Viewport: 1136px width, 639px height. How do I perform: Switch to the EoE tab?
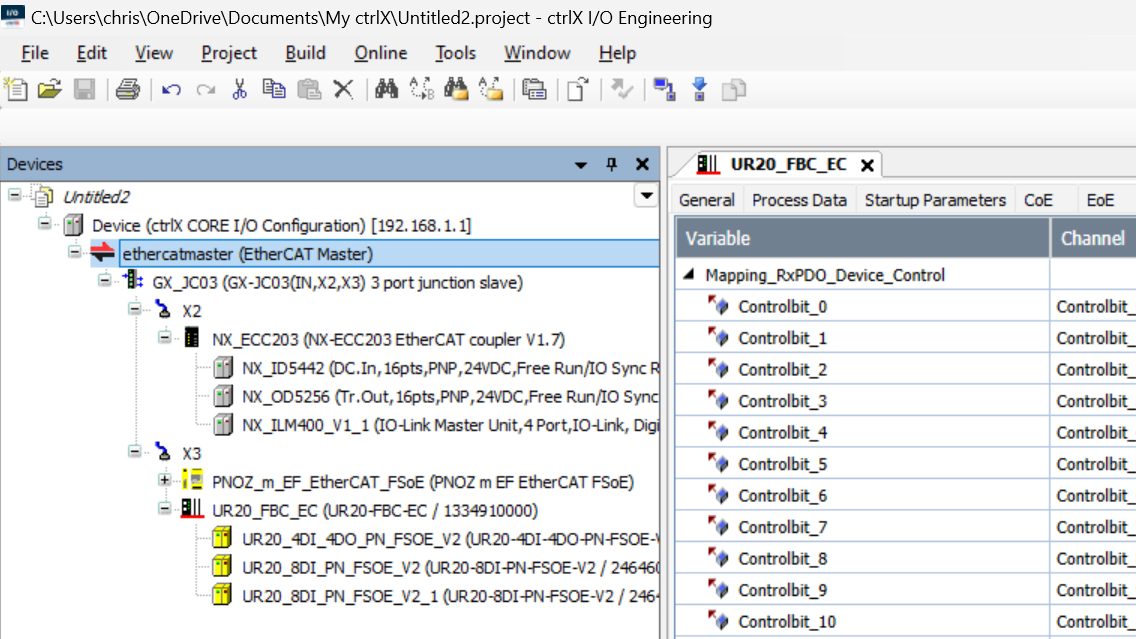[1100, 200]
